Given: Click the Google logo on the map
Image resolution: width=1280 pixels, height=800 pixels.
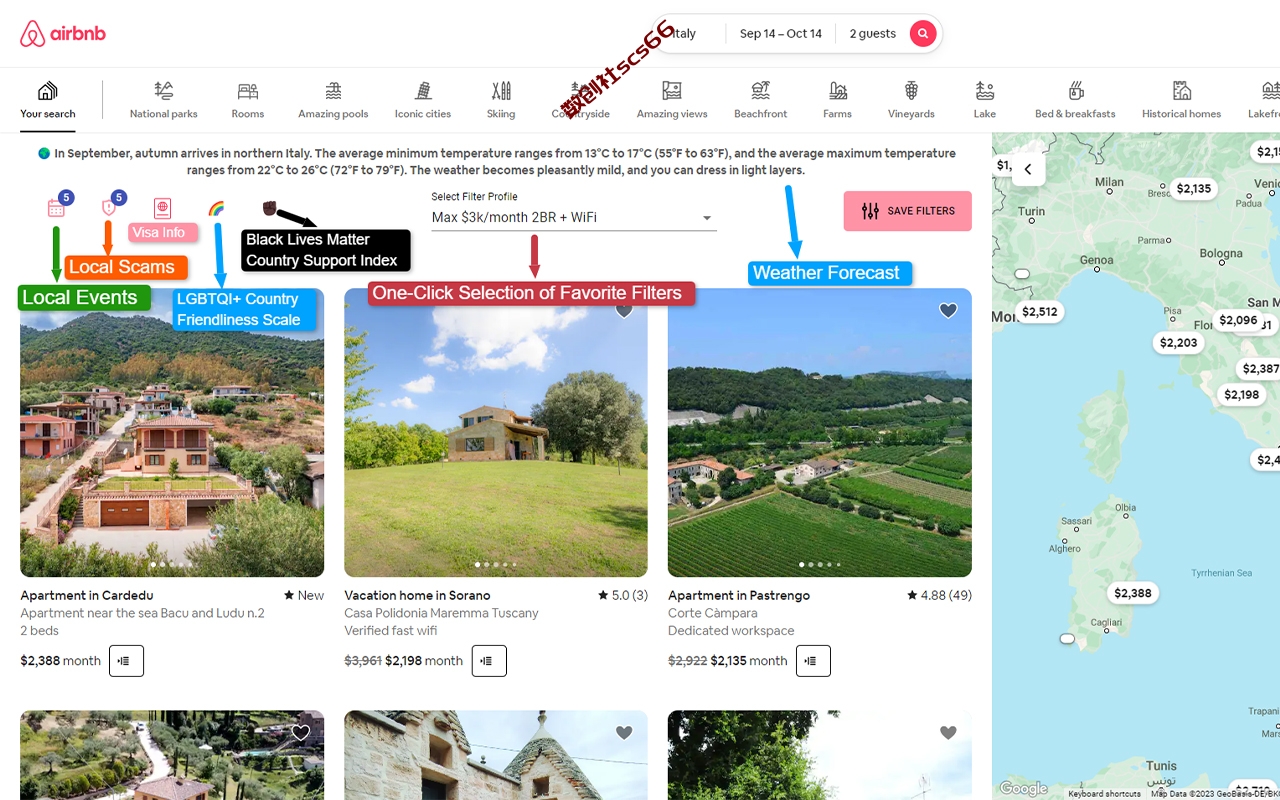Looking at the screenshot, I should coord(1023,788).
